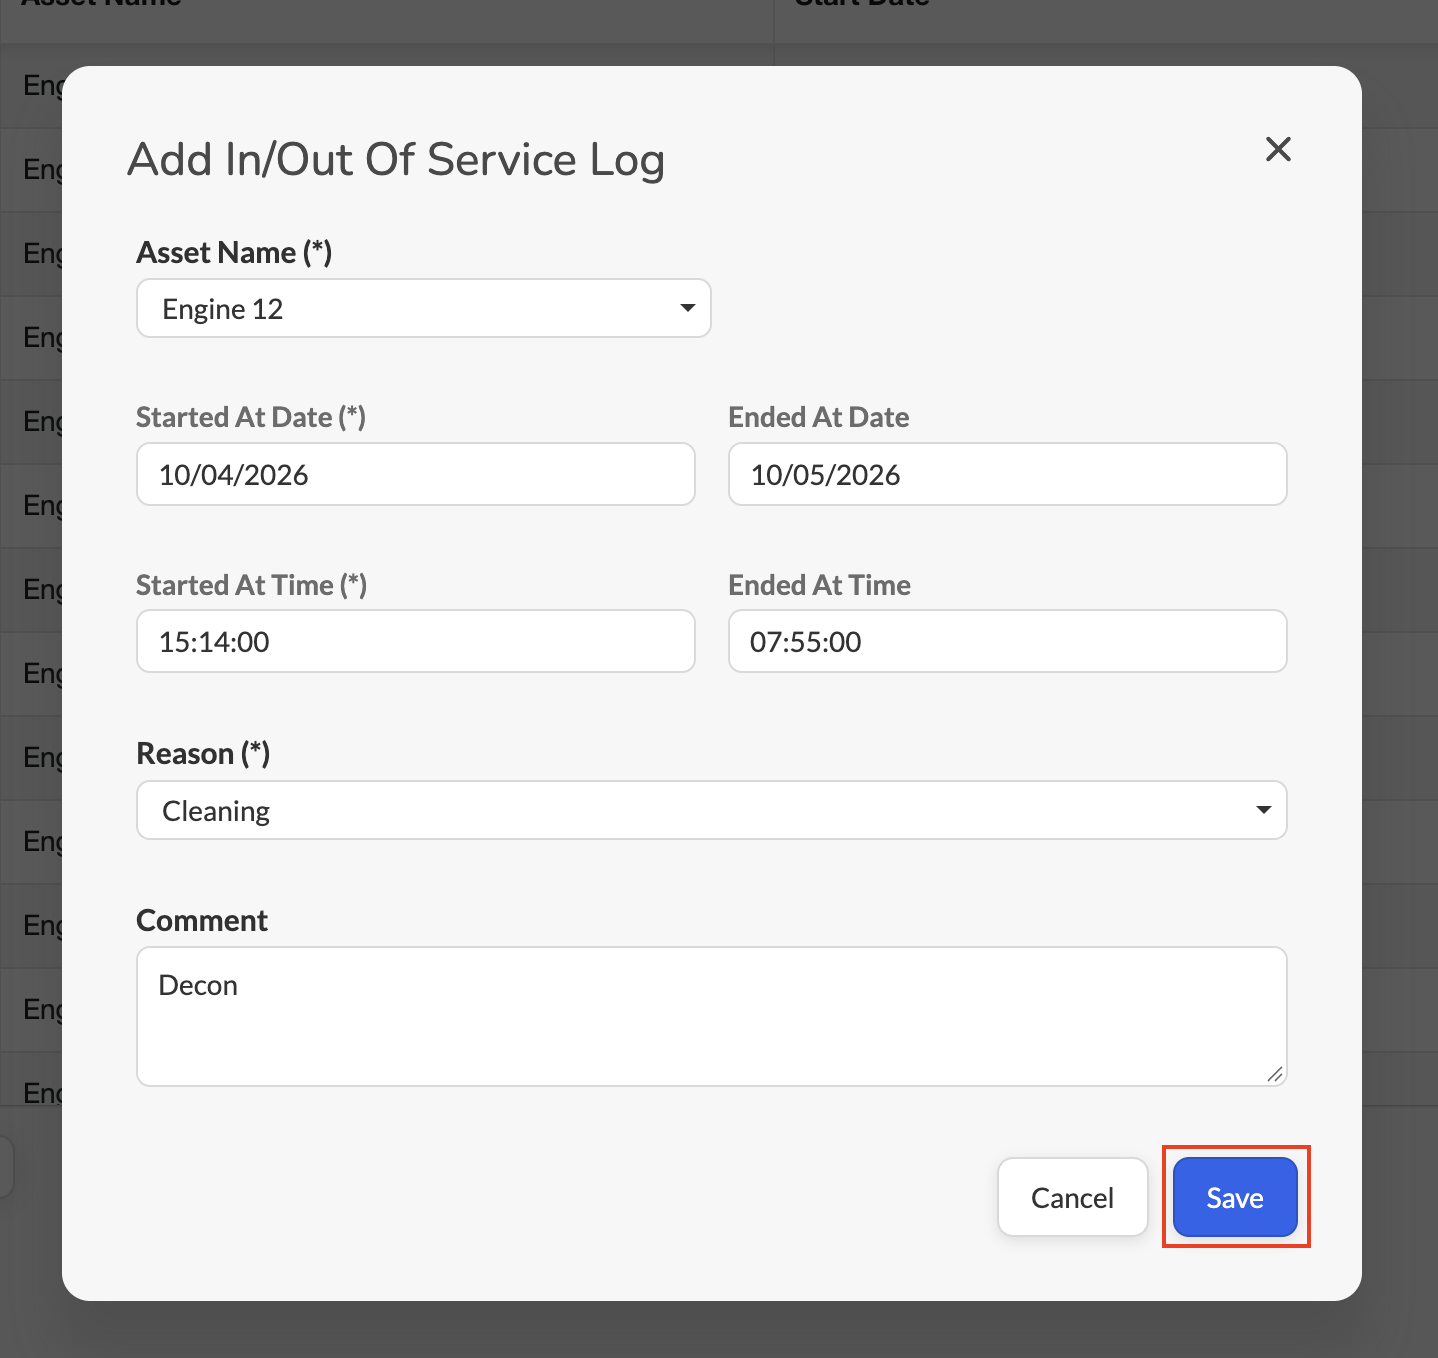This screenshot has height=1358, width=1438.
Task: Open the Asset Name dropdown showing Engine 12
Action: tap(424, 308)
